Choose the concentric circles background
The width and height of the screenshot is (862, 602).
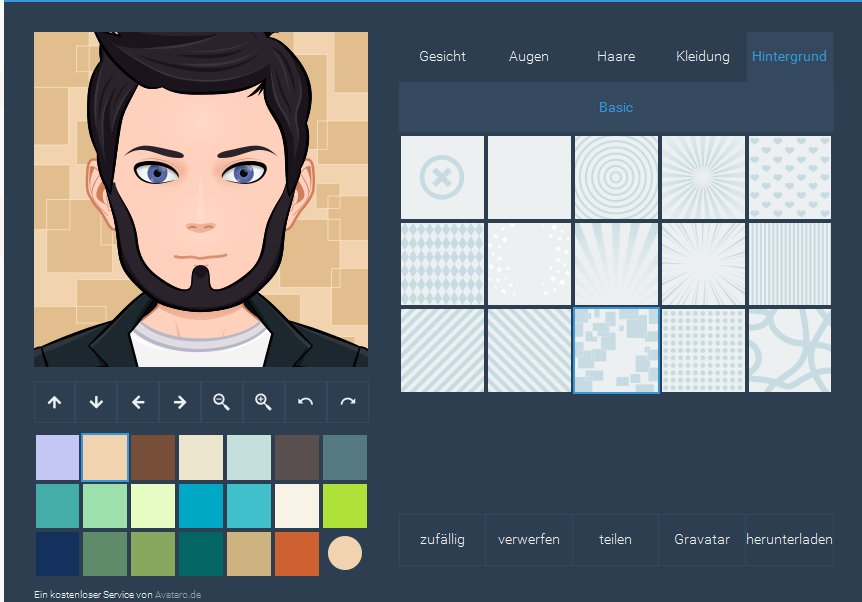pyautogui.click(x=616, y=177)
